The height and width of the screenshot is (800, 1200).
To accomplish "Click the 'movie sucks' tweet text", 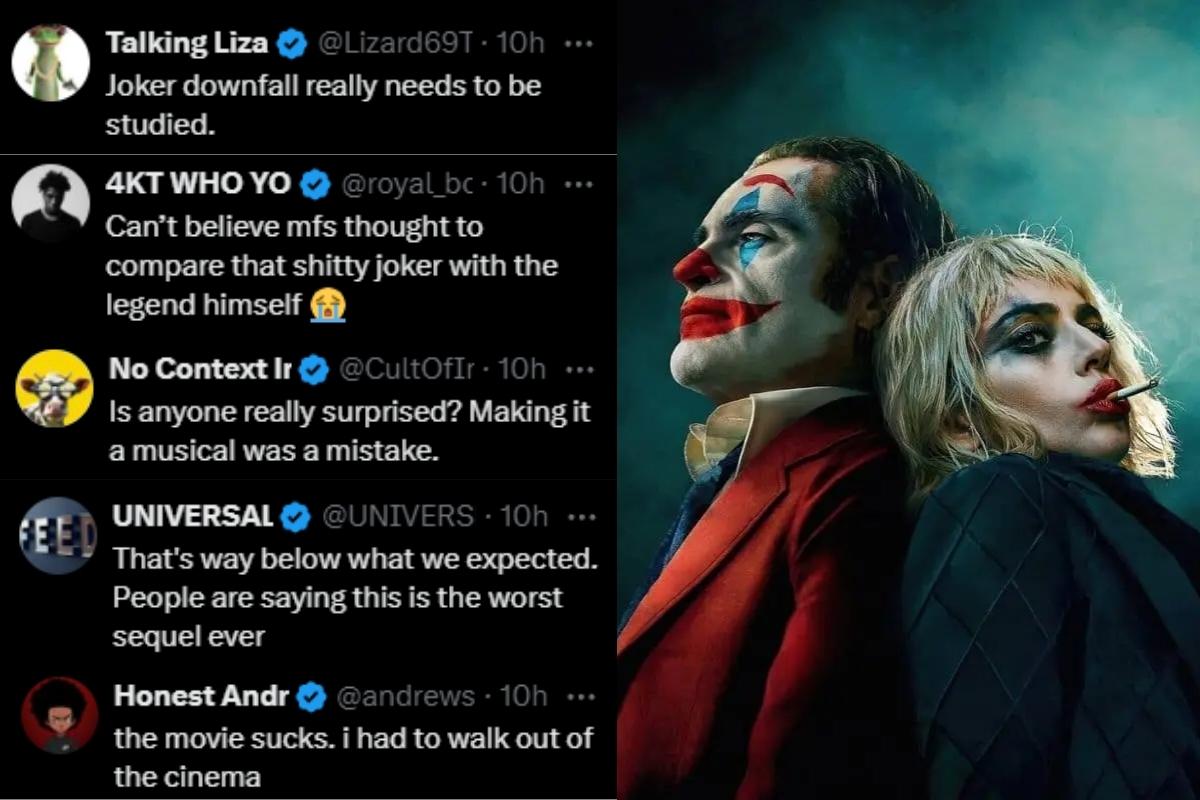I will pos(352,757).
